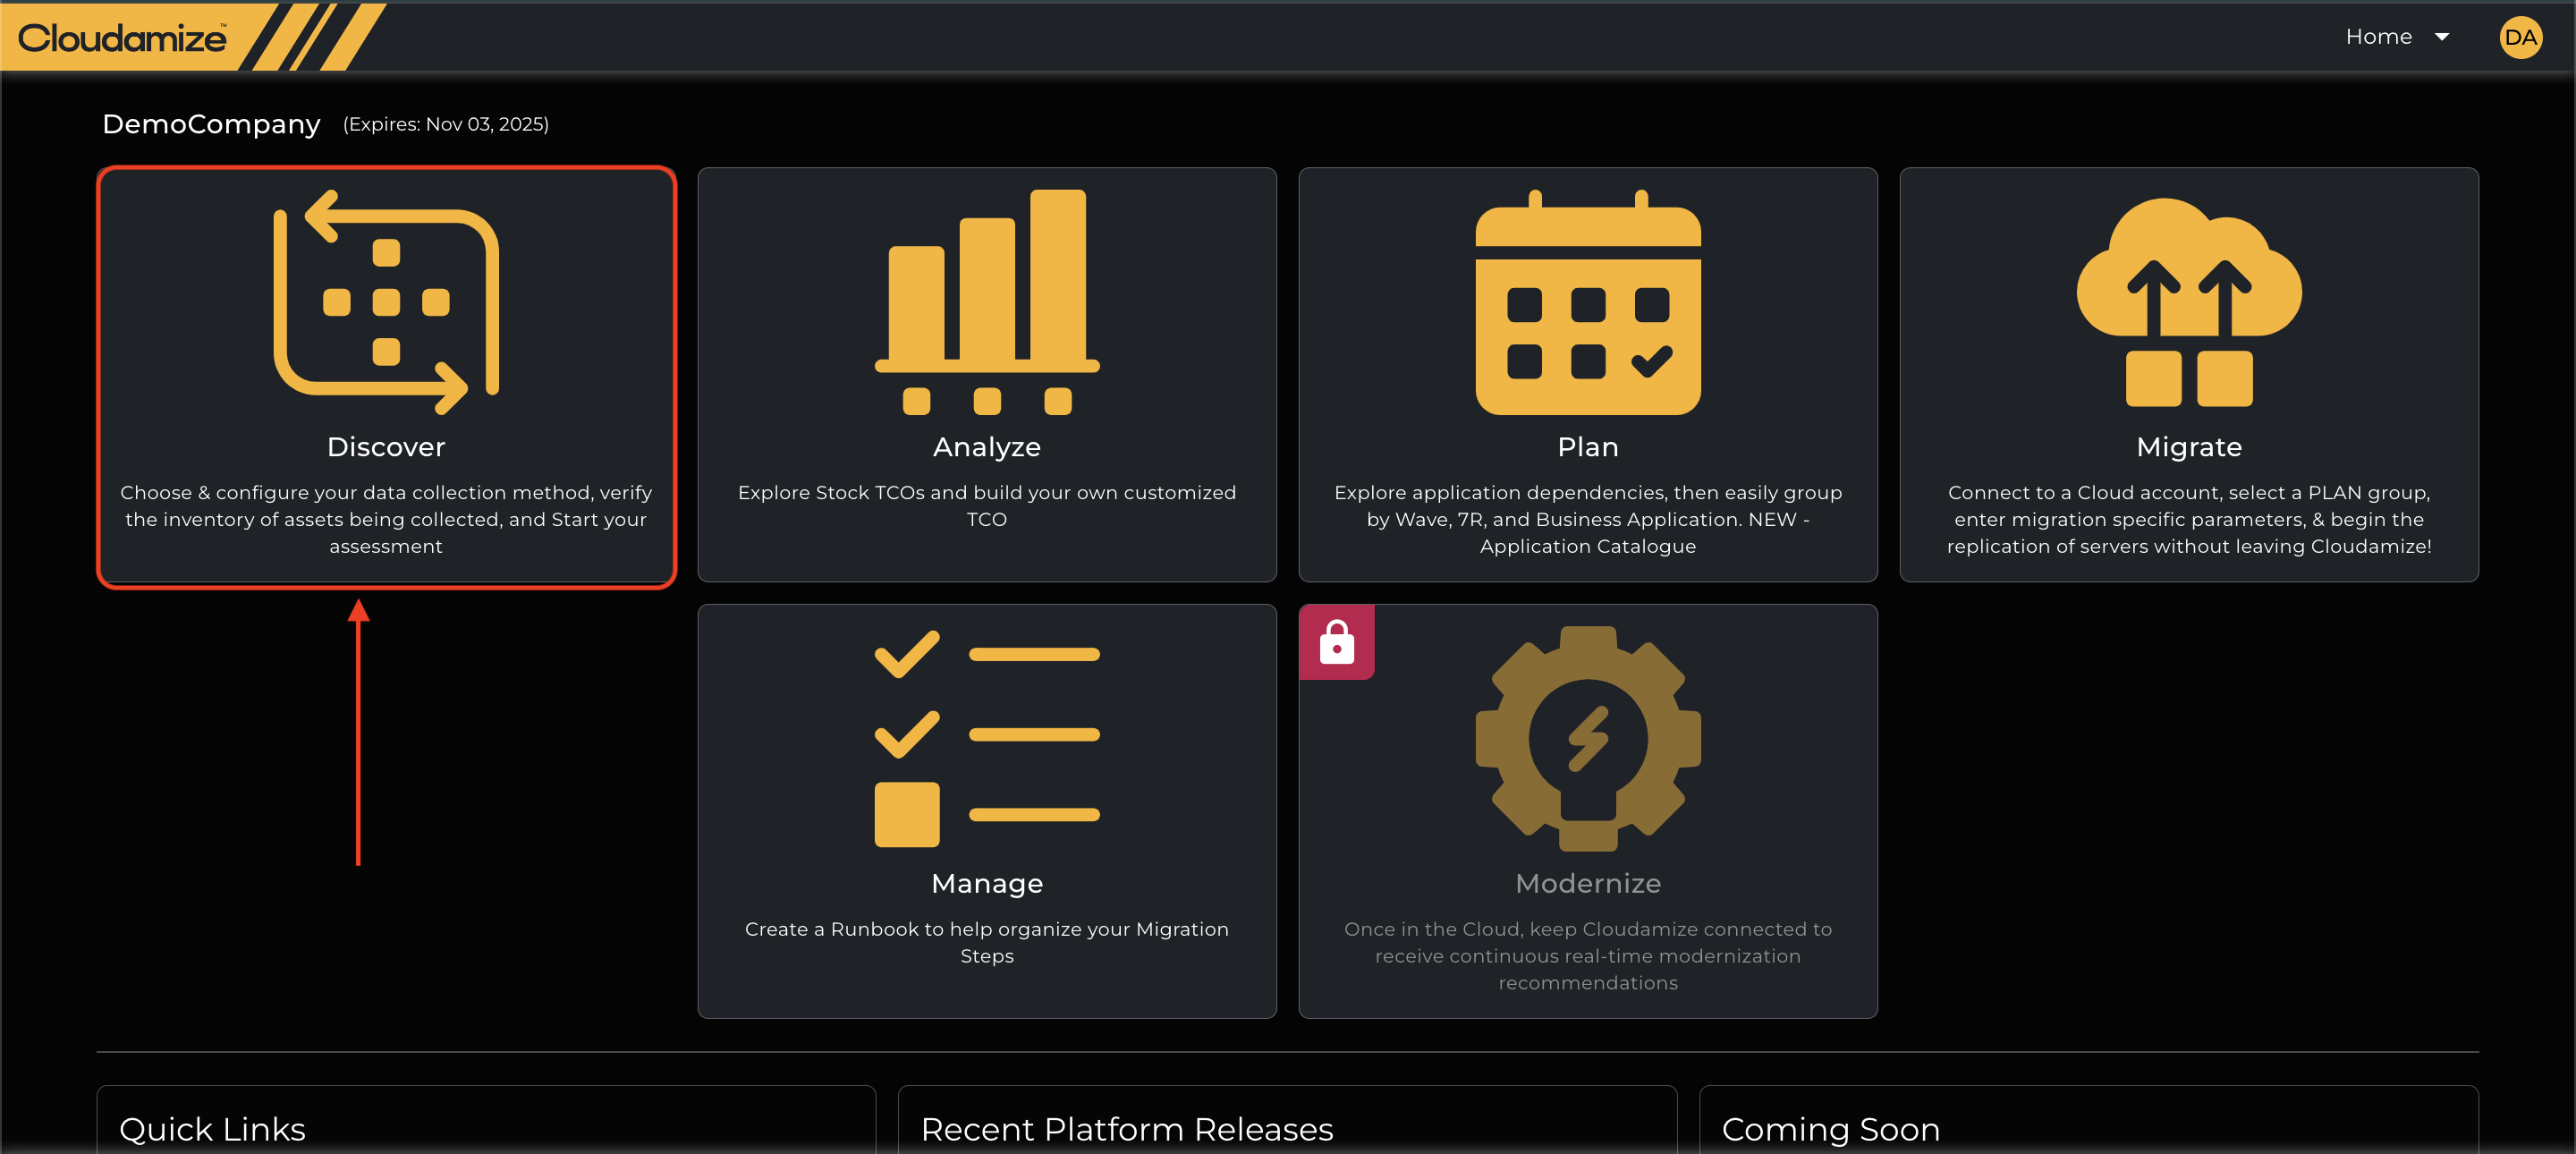Click the Cloudamize logo
2576x1154 pixels.
tap(122, 37)
